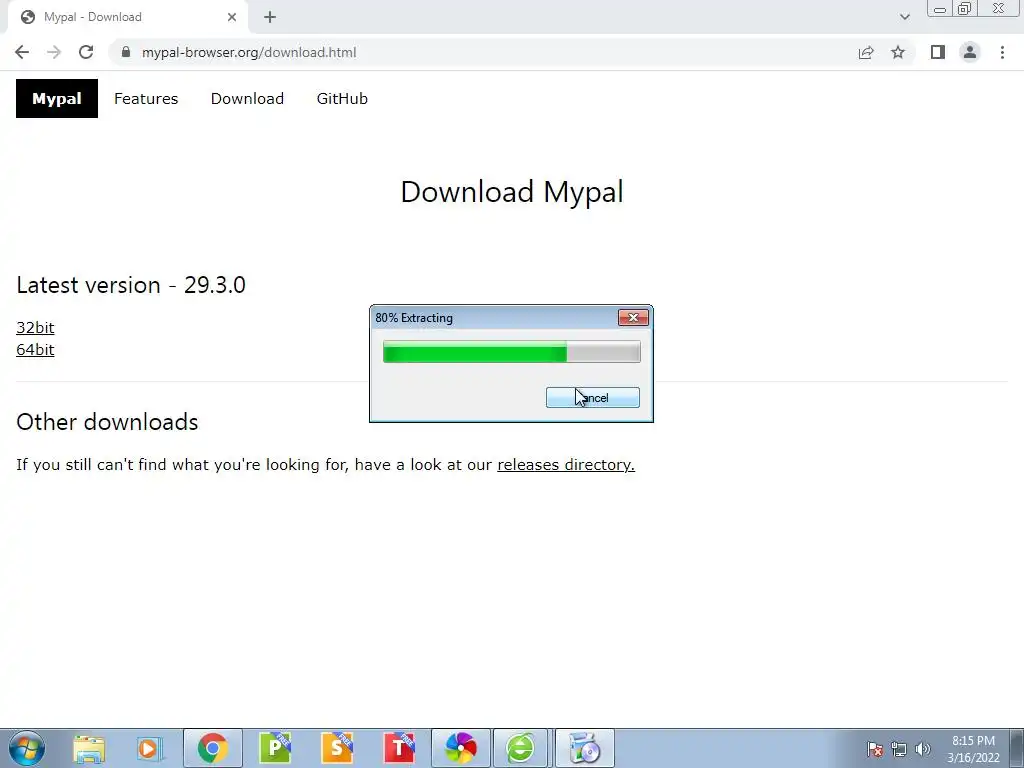1024x768 pixels.
Task: Open the Chrome side panel icon
Action: point(938,52)
